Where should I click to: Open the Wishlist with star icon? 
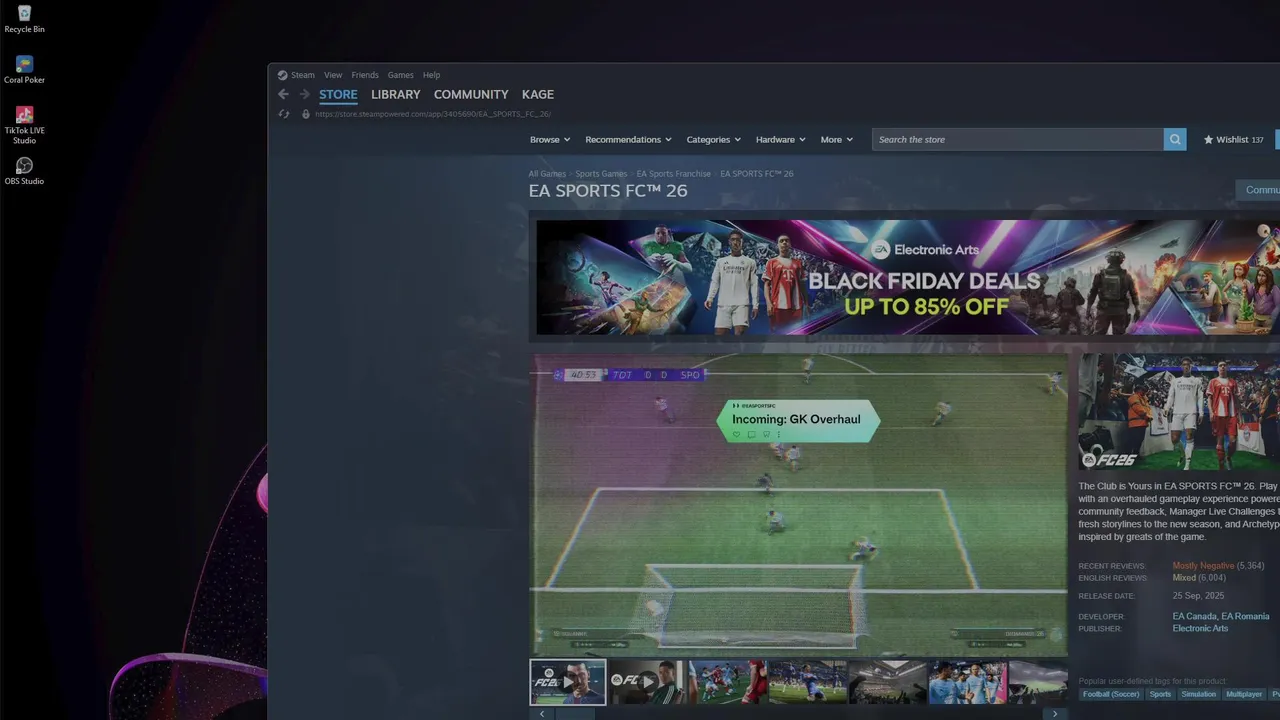[1233, 140]
